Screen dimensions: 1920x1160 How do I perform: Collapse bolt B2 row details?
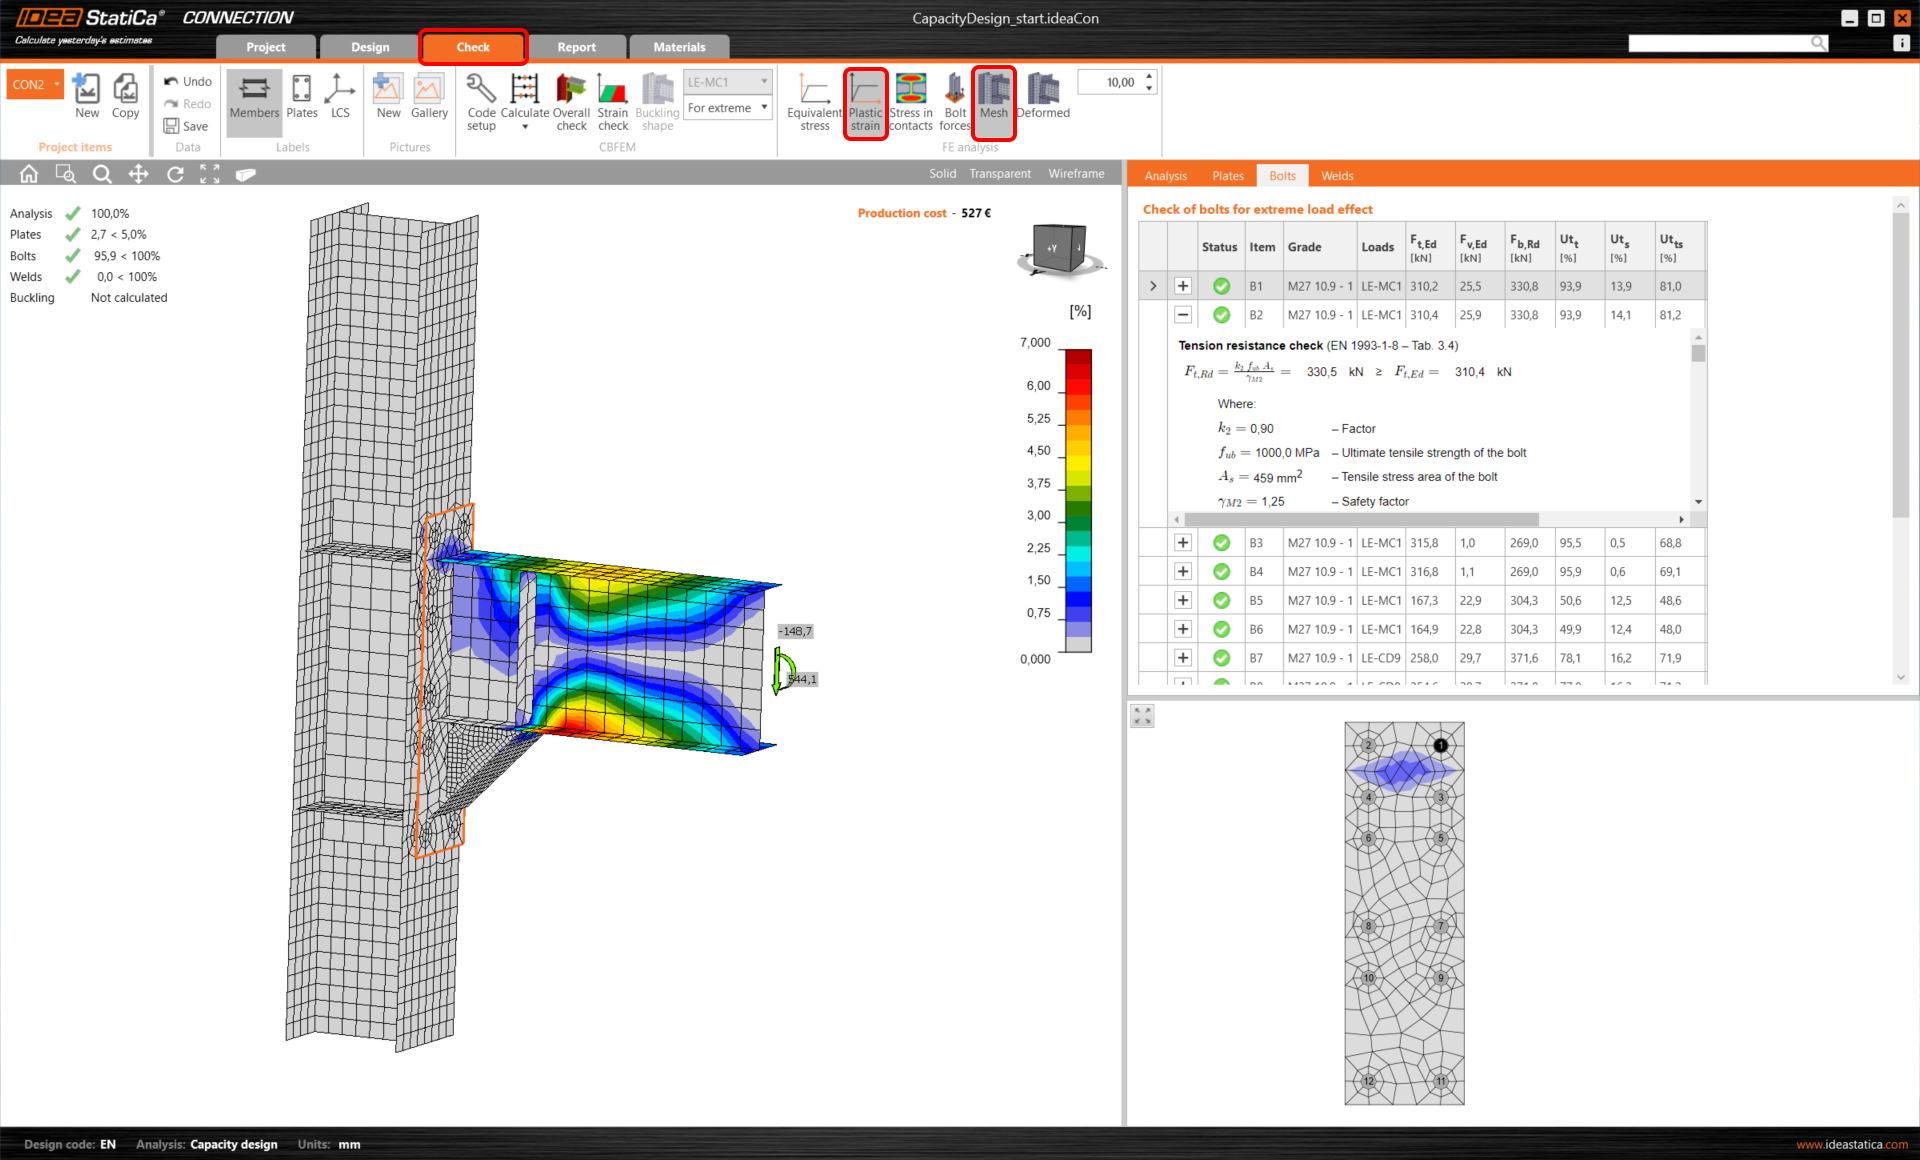(1183, 315)
